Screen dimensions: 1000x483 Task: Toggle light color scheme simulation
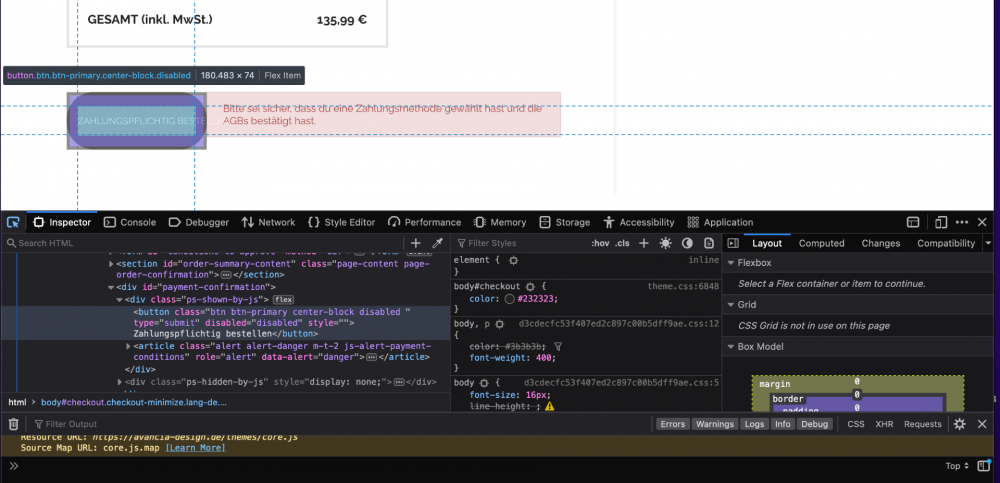click(666, 243)
